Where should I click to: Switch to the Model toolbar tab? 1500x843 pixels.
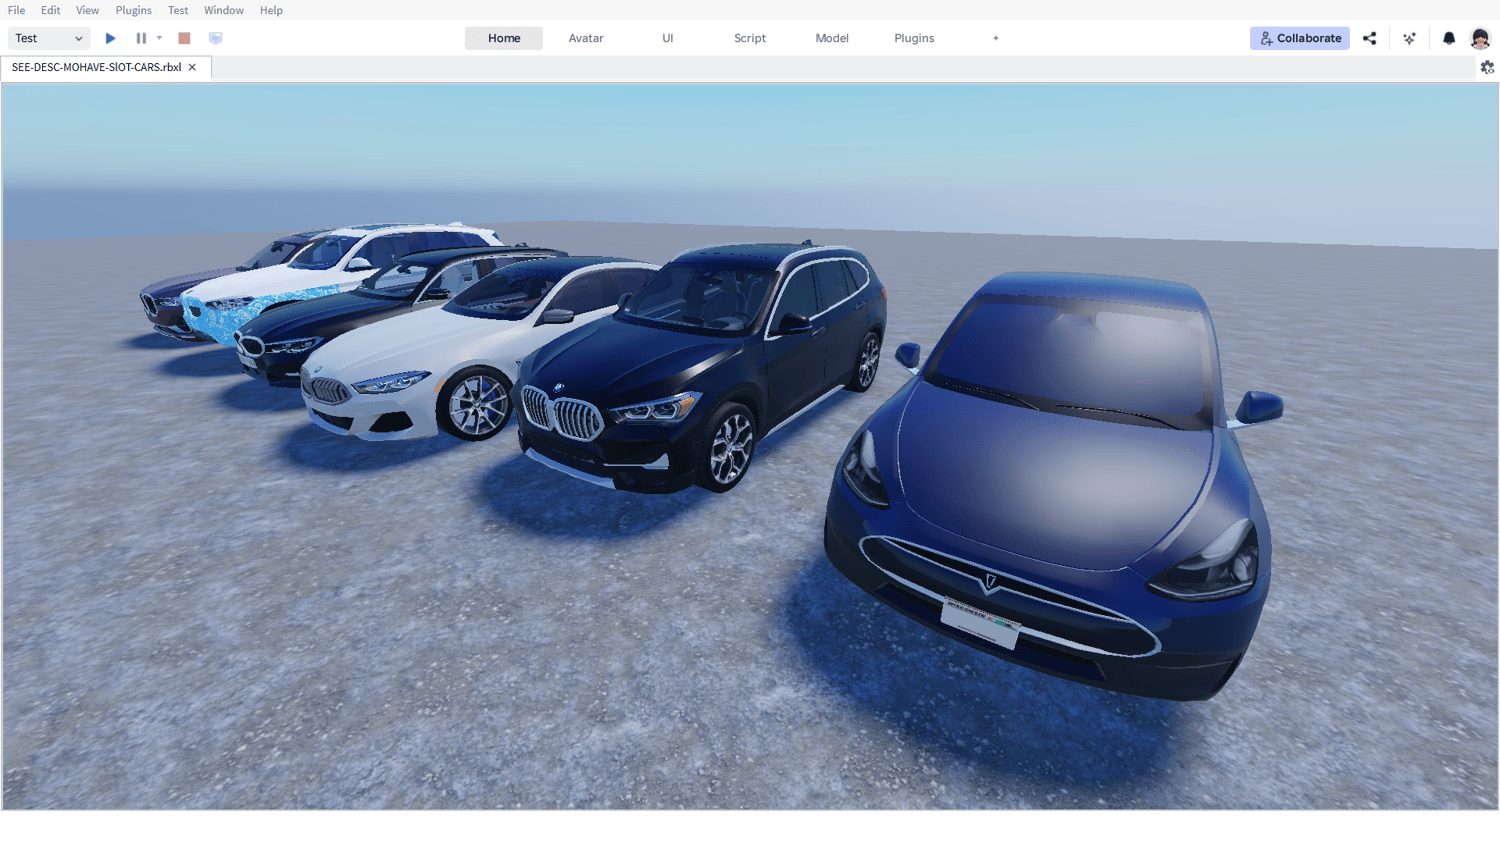pyautogui.click(x=832, y=38)
